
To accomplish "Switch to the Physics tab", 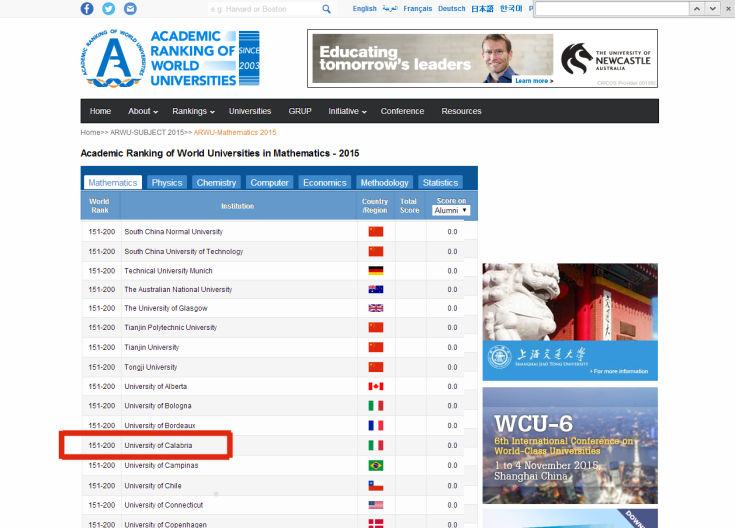I will point(167,182).
